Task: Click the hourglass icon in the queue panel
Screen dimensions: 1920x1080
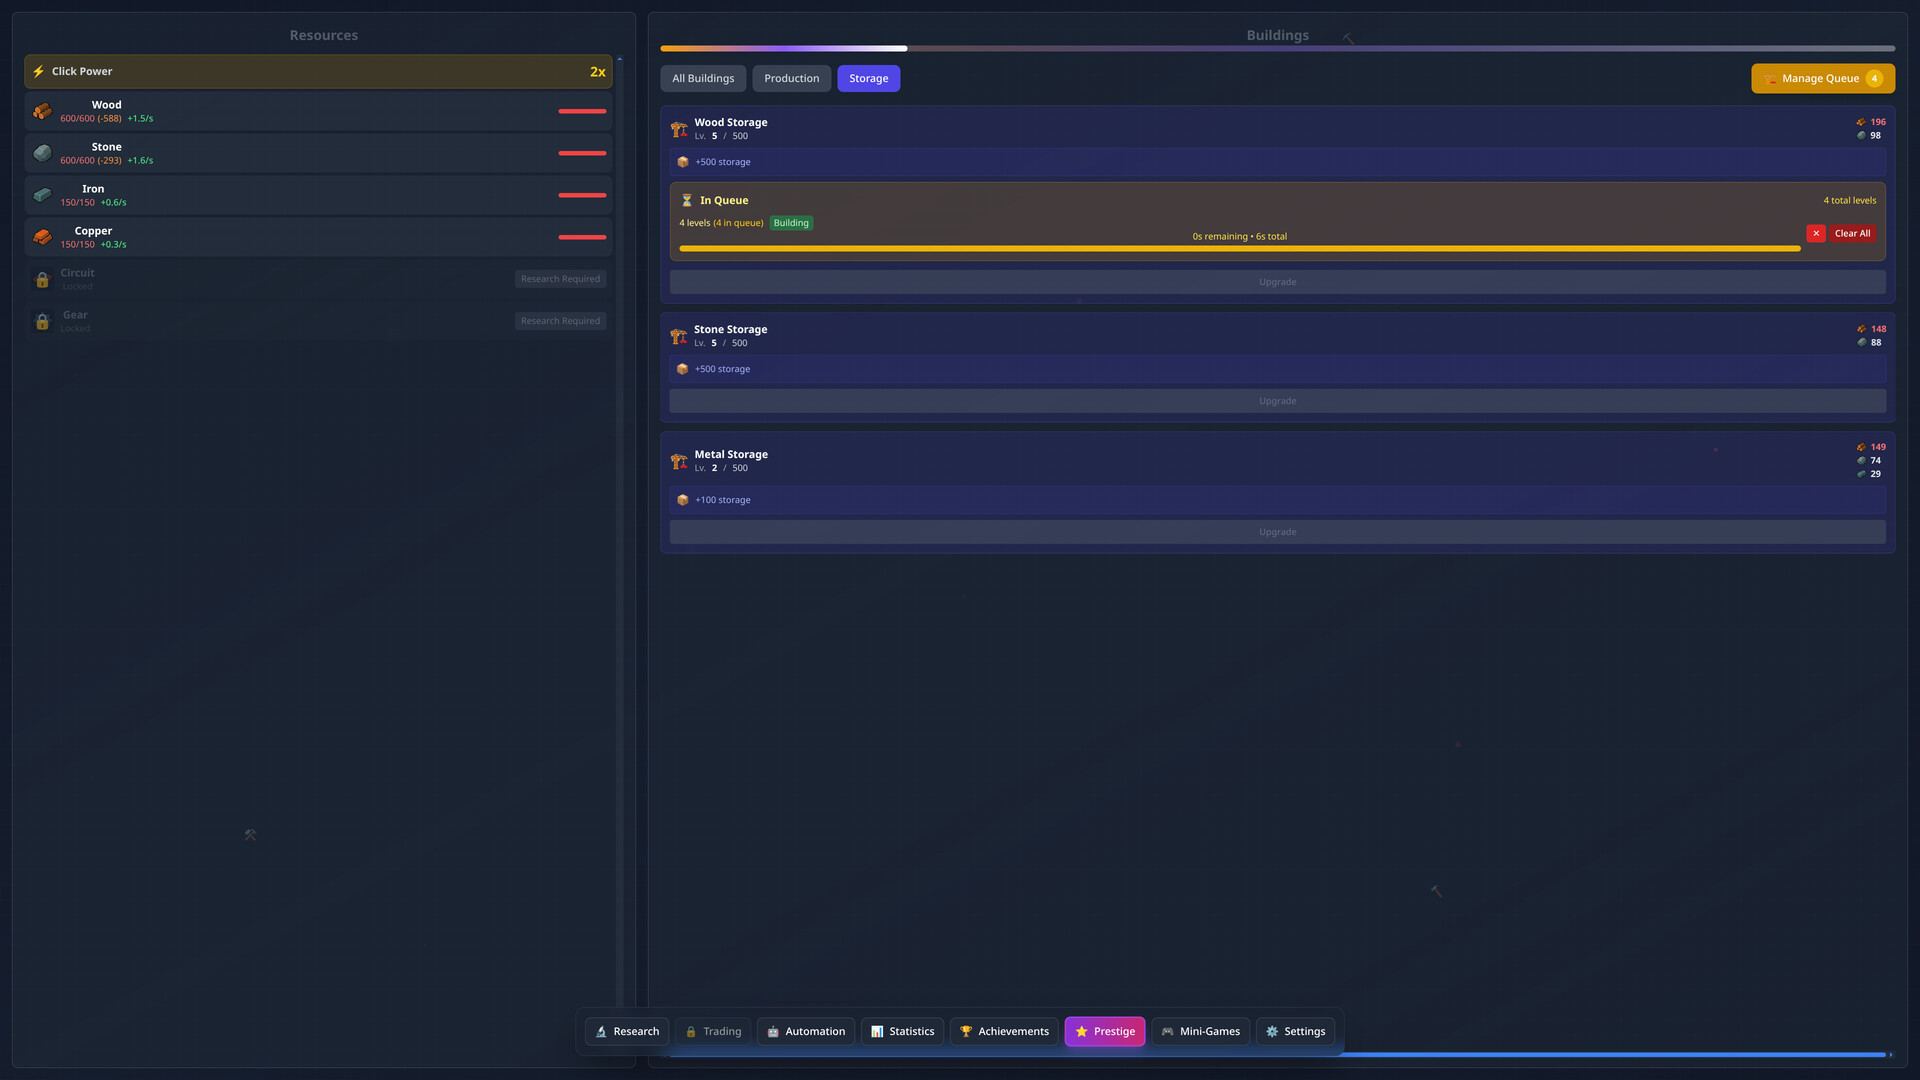Action: pos(686,200)
